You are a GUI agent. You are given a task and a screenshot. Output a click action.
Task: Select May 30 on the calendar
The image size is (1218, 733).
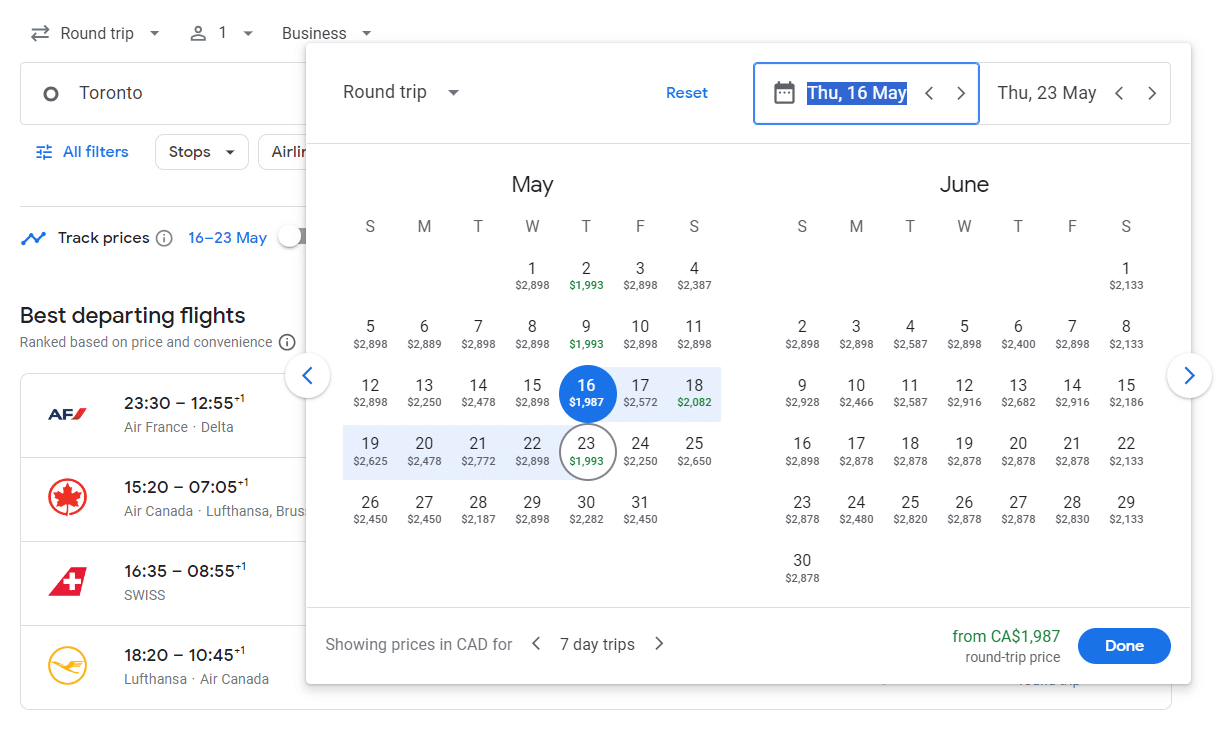click(586, 509)
